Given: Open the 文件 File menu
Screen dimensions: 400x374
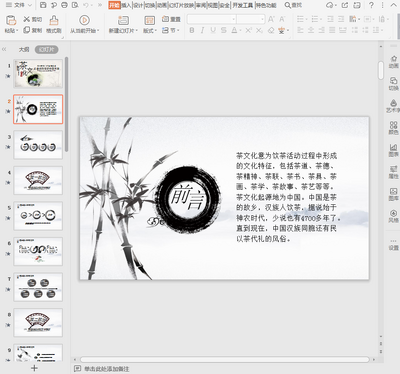Looking at the screenshot, I should click(16, 5).
